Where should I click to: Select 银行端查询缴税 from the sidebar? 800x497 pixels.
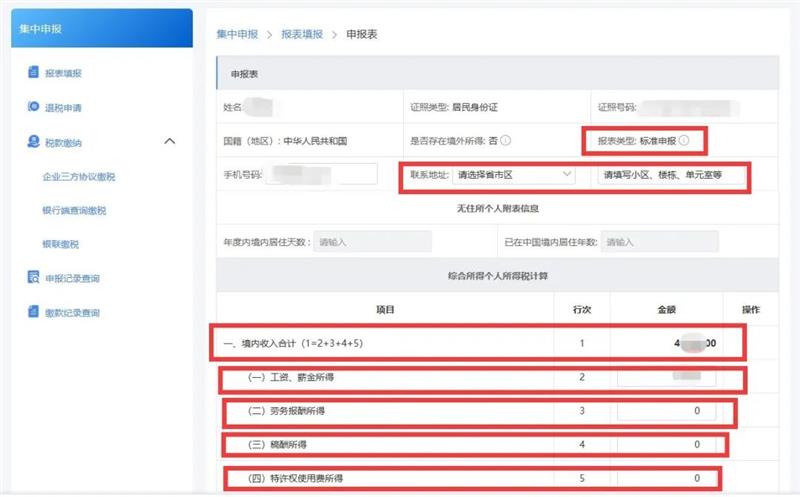pos(74,210)
